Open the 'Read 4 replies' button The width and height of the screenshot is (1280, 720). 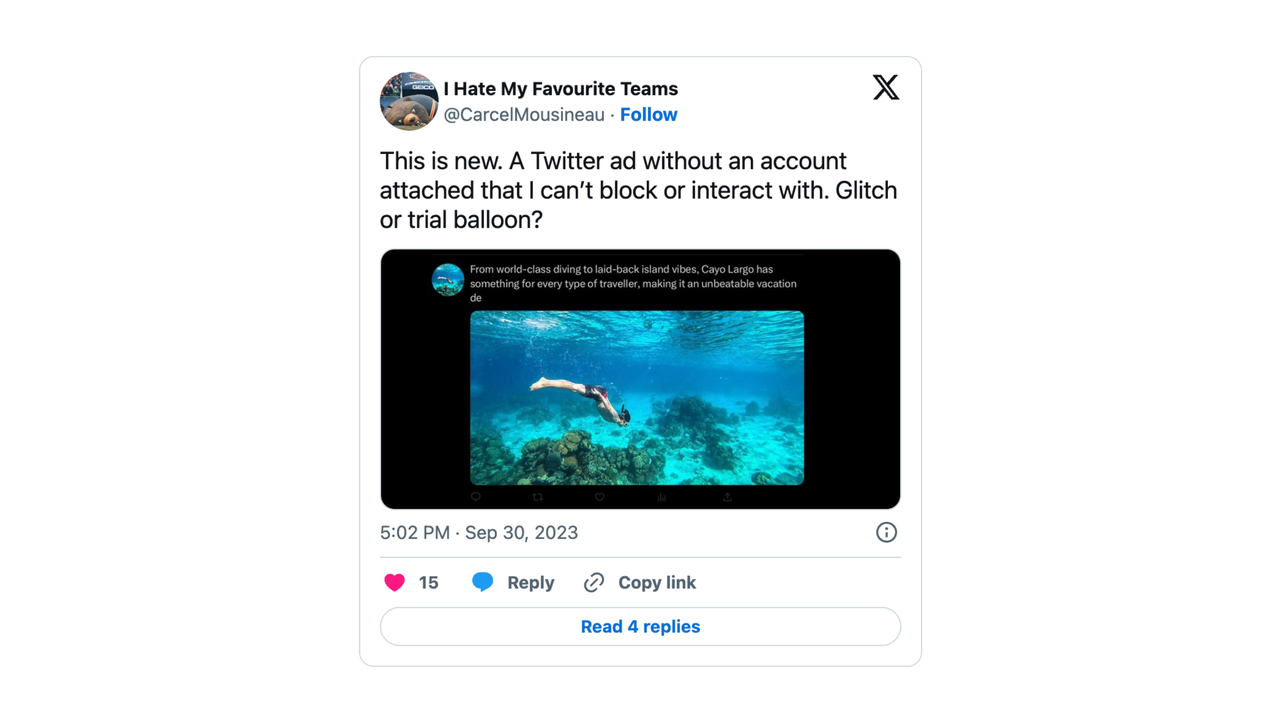coord(640,627)
